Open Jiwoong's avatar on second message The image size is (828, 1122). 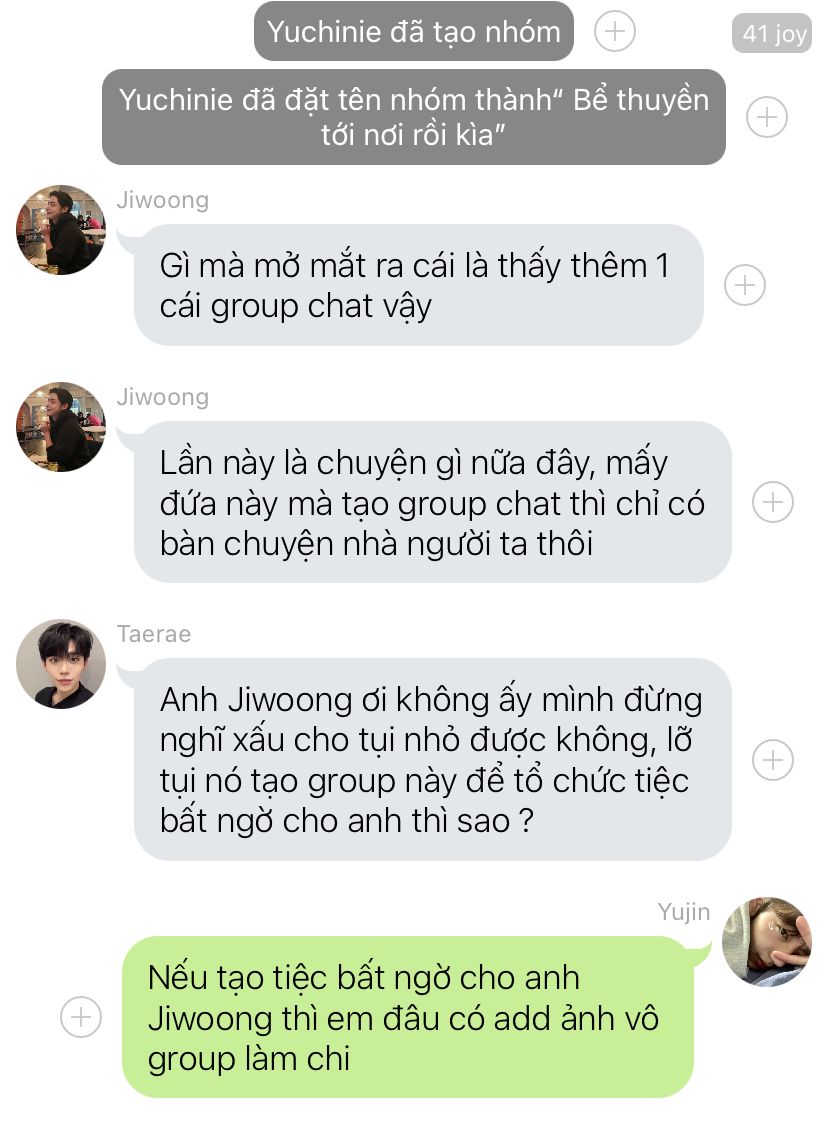[x=61, y=426]
